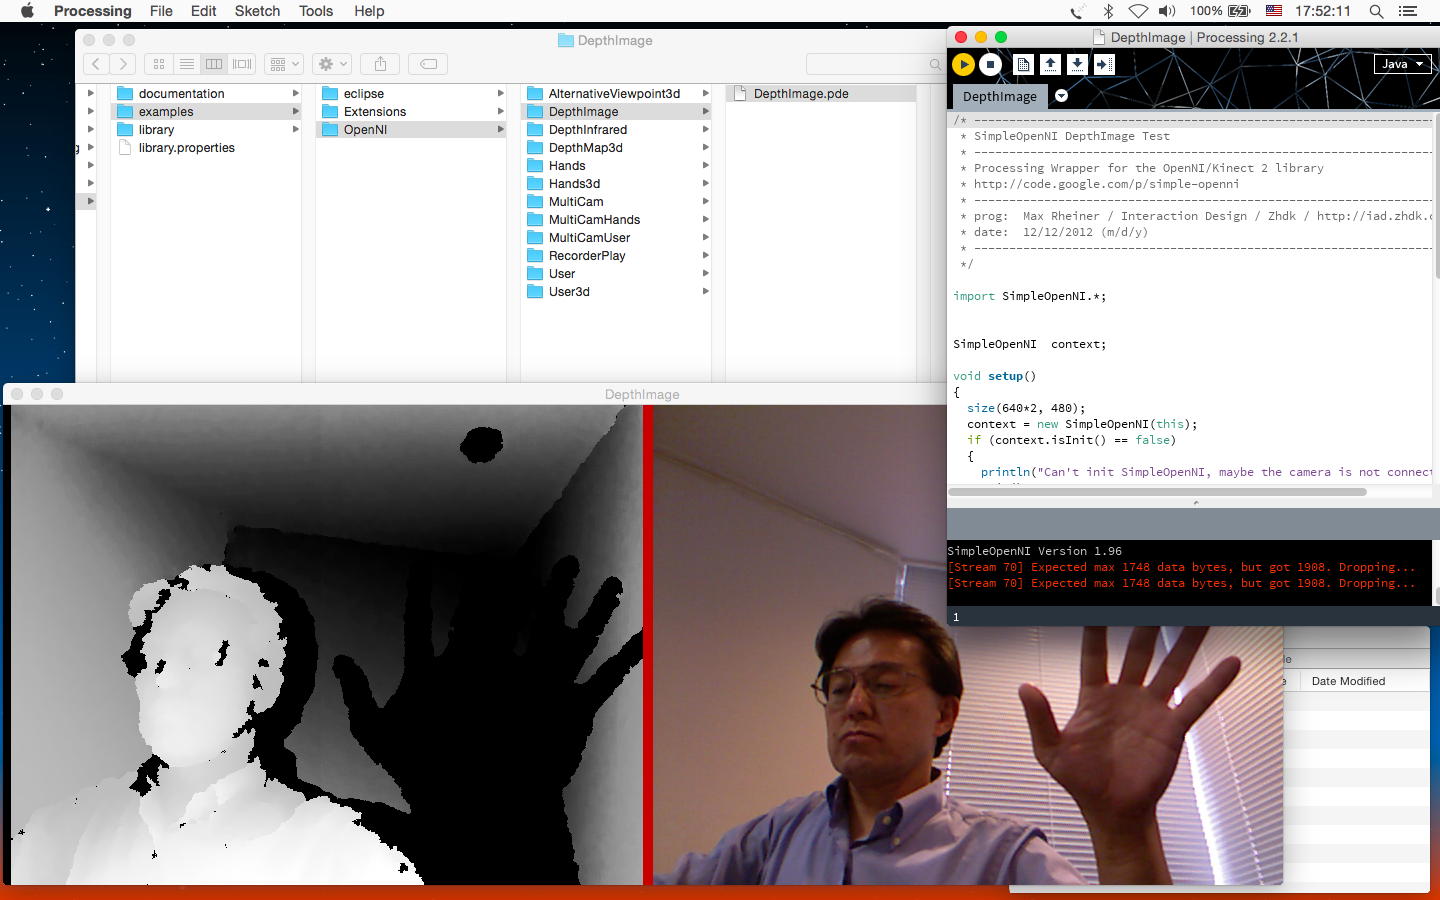Viewport: 1440px width, 900px height.
Task: Create a new sketch in Processing toolbar
Action: click(1024, 64)
